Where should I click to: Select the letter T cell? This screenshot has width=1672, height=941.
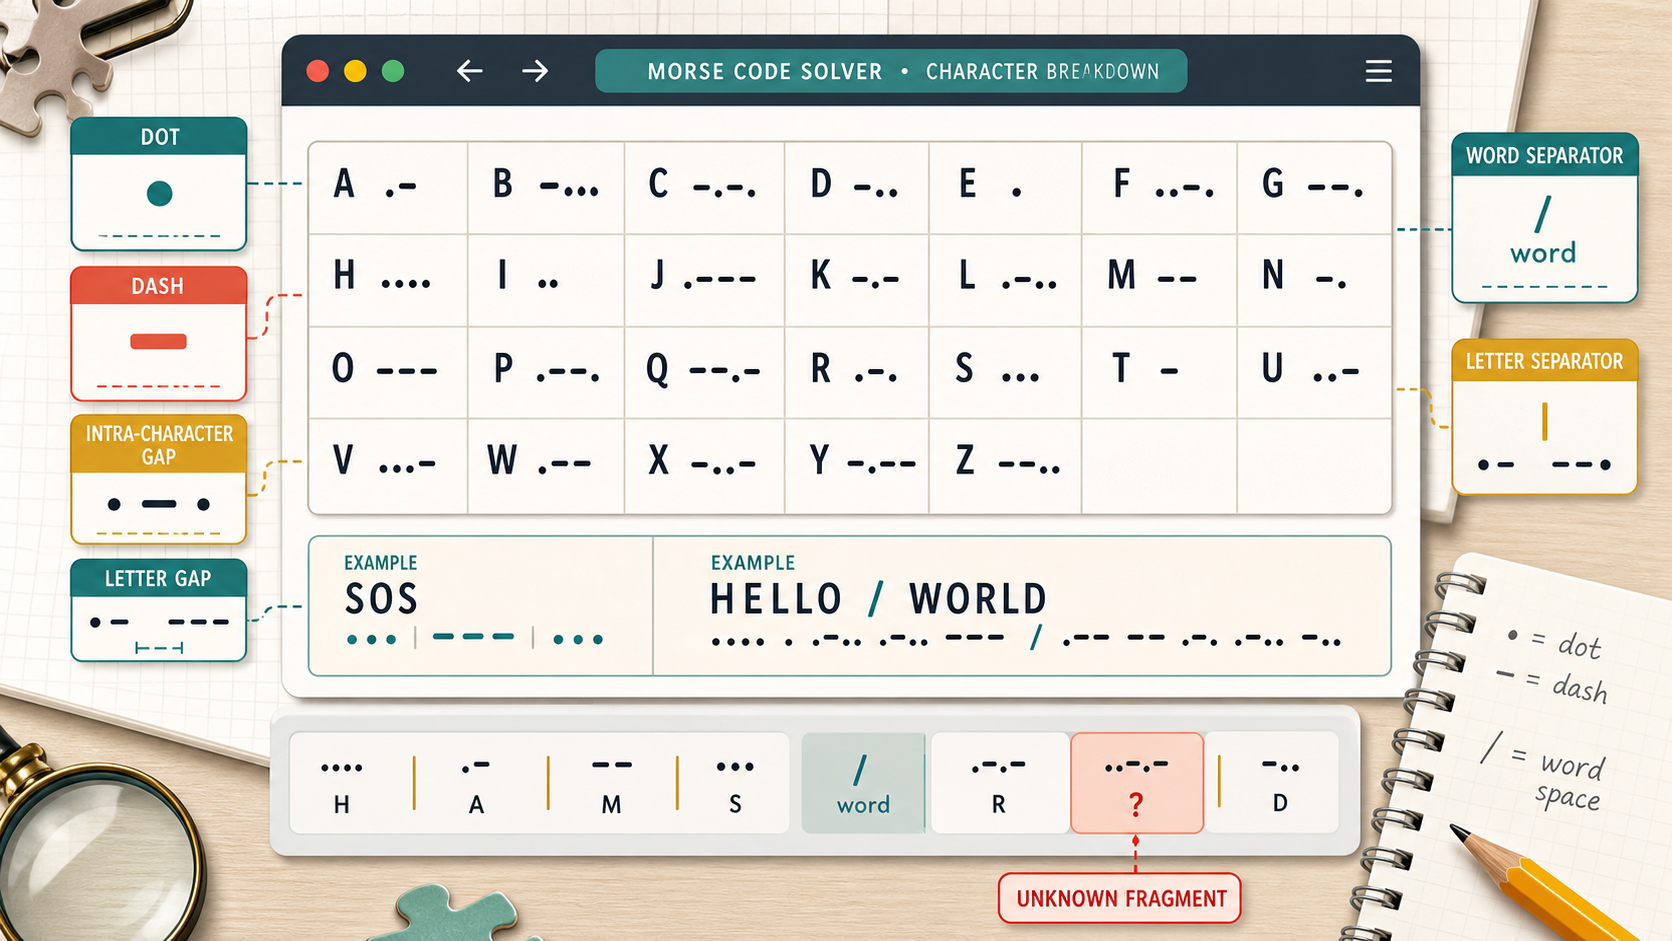[1160, 372]
